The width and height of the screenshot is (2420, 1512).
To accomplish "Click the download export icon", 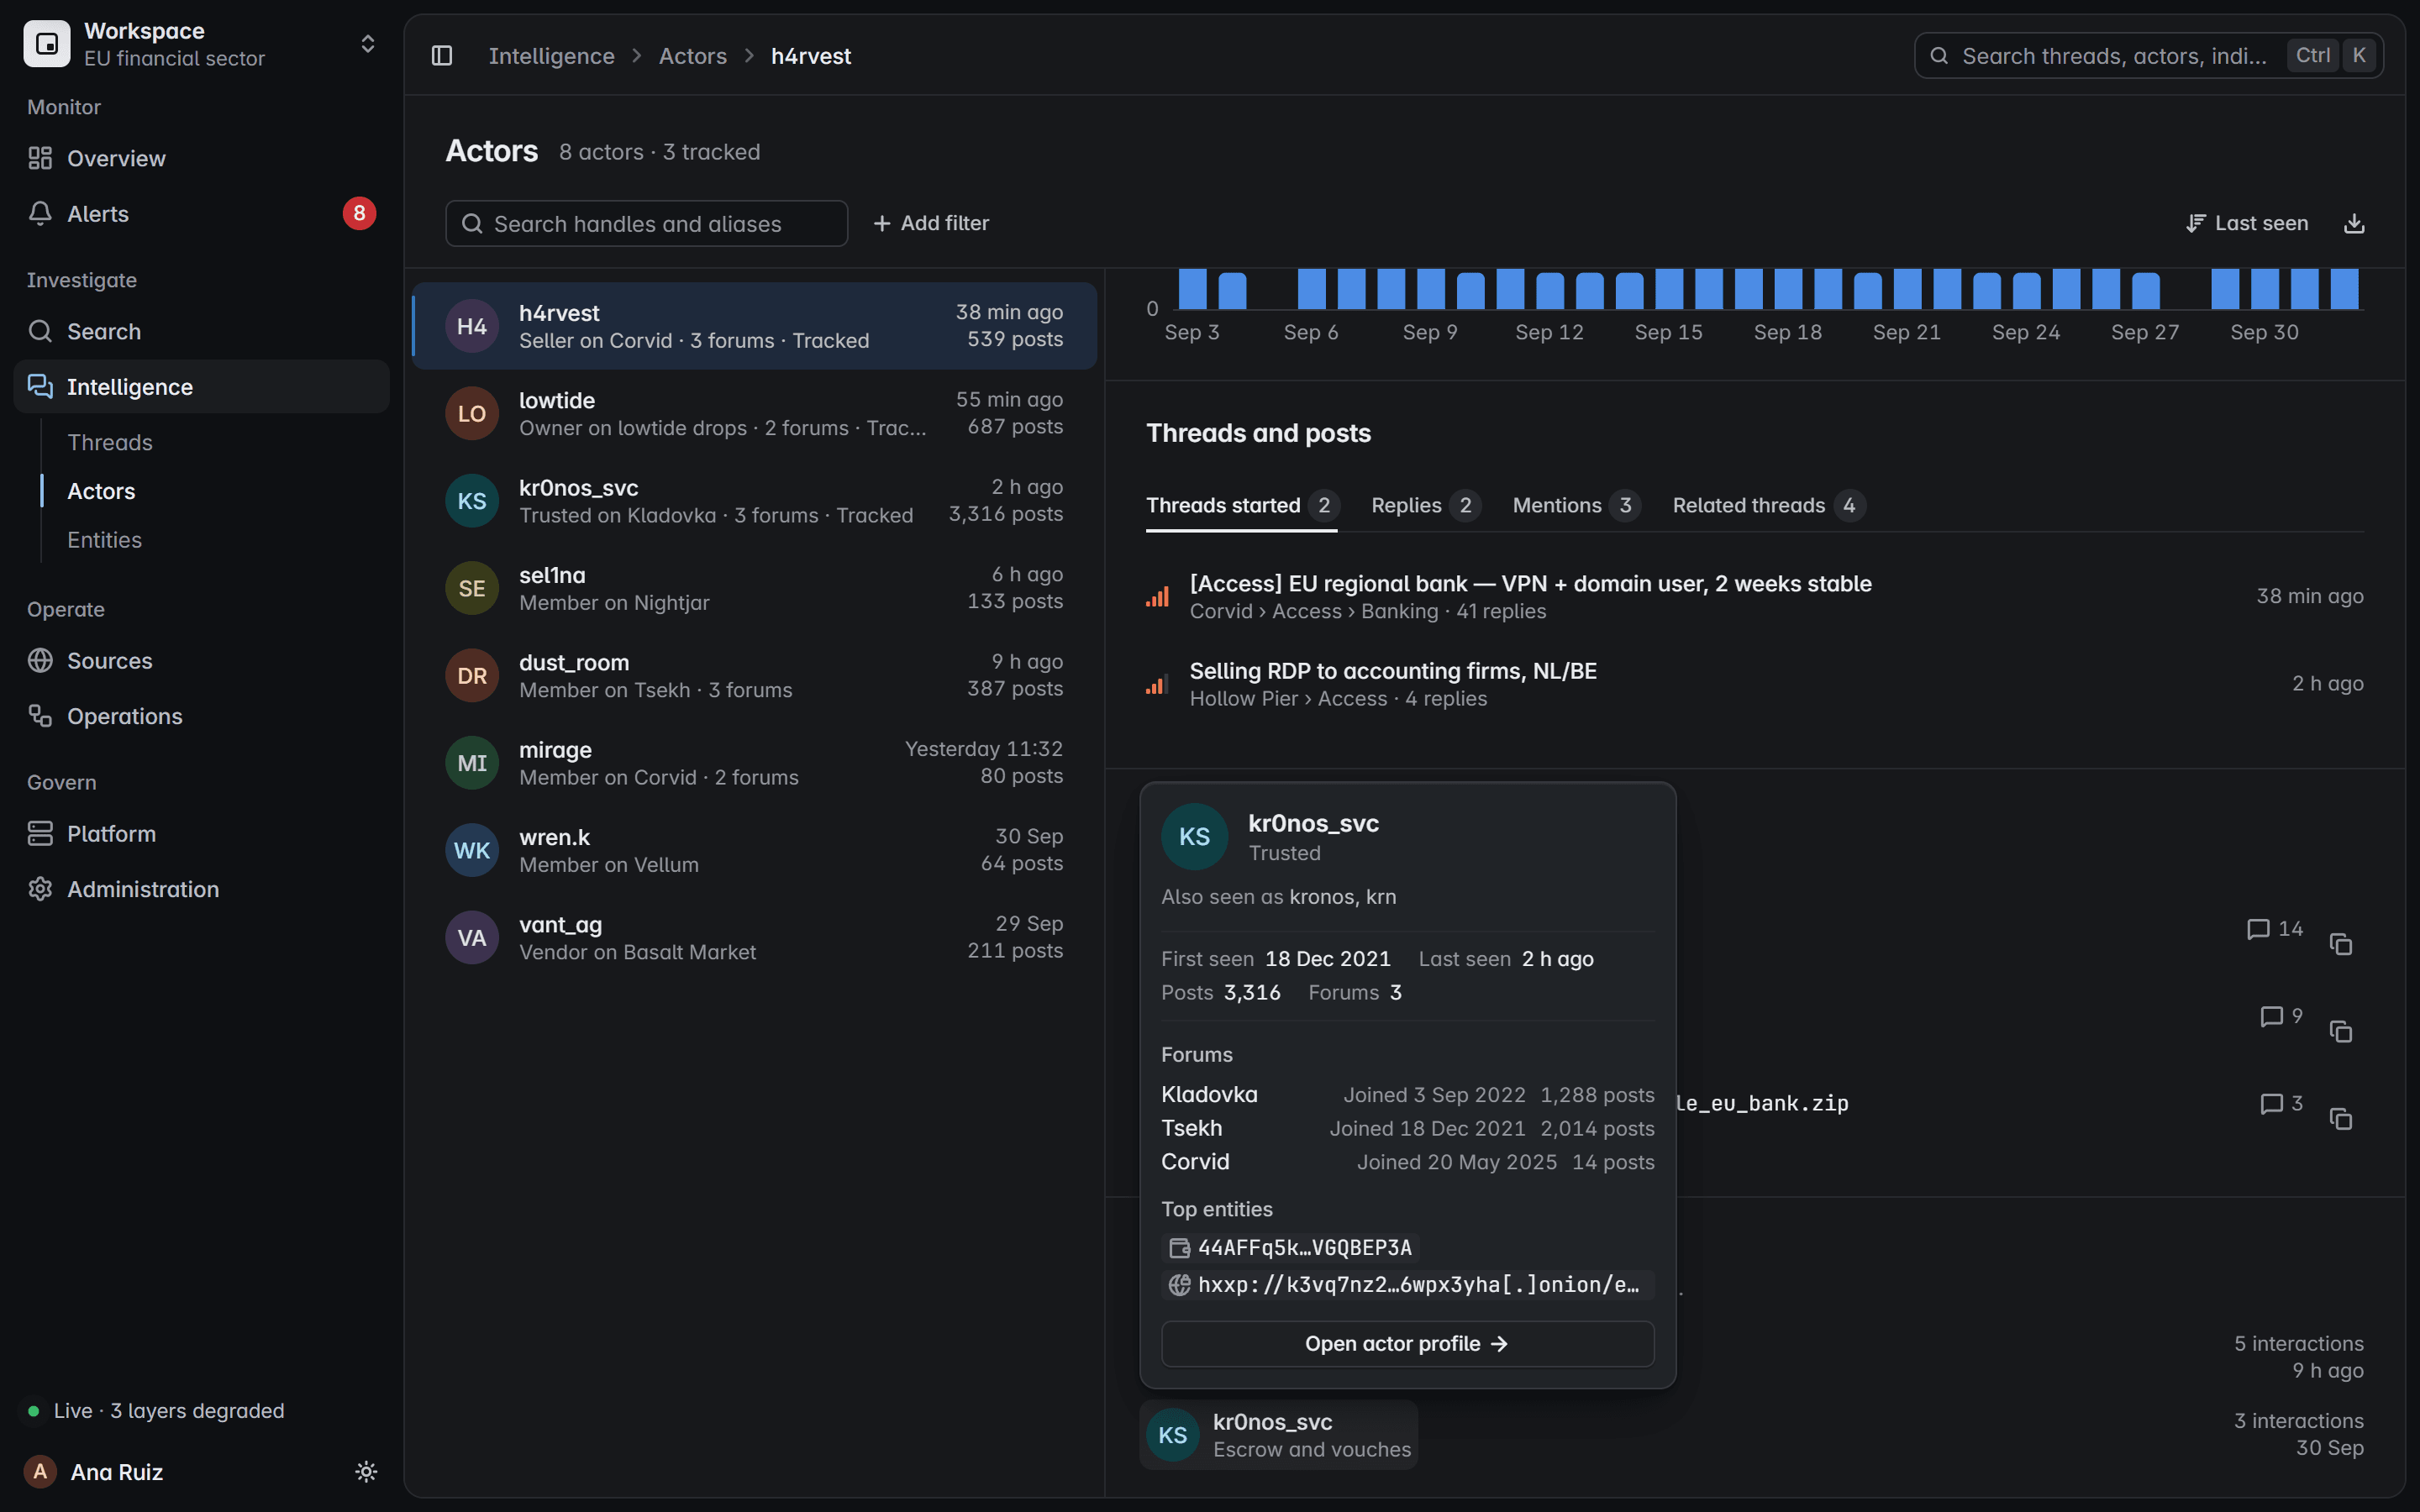I will pos(2354,223).
